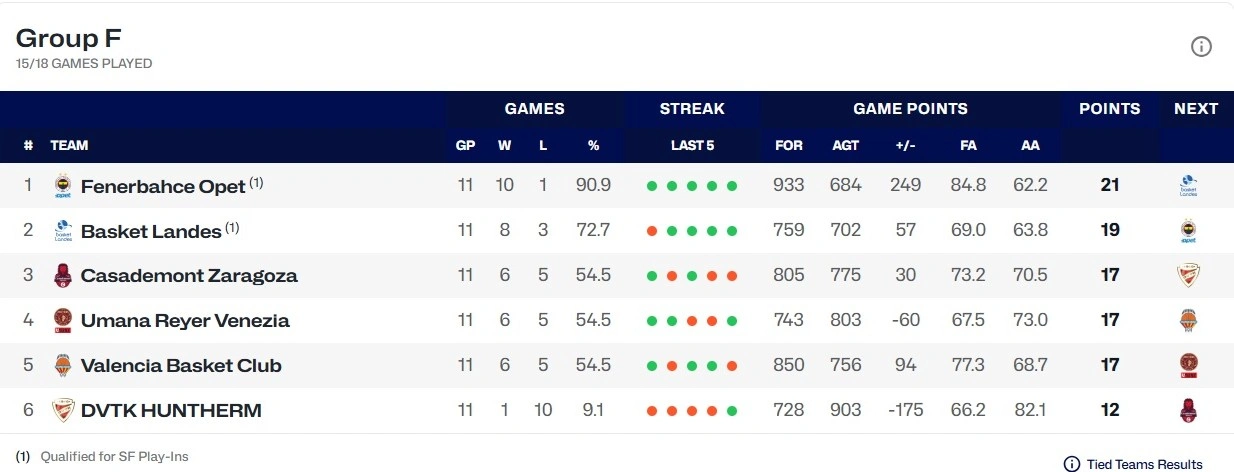The width and height of the screenshot is (1234, 472).
Task: Click the Umana Reyer Venezia team name
Action: click(x=185, y=321)
